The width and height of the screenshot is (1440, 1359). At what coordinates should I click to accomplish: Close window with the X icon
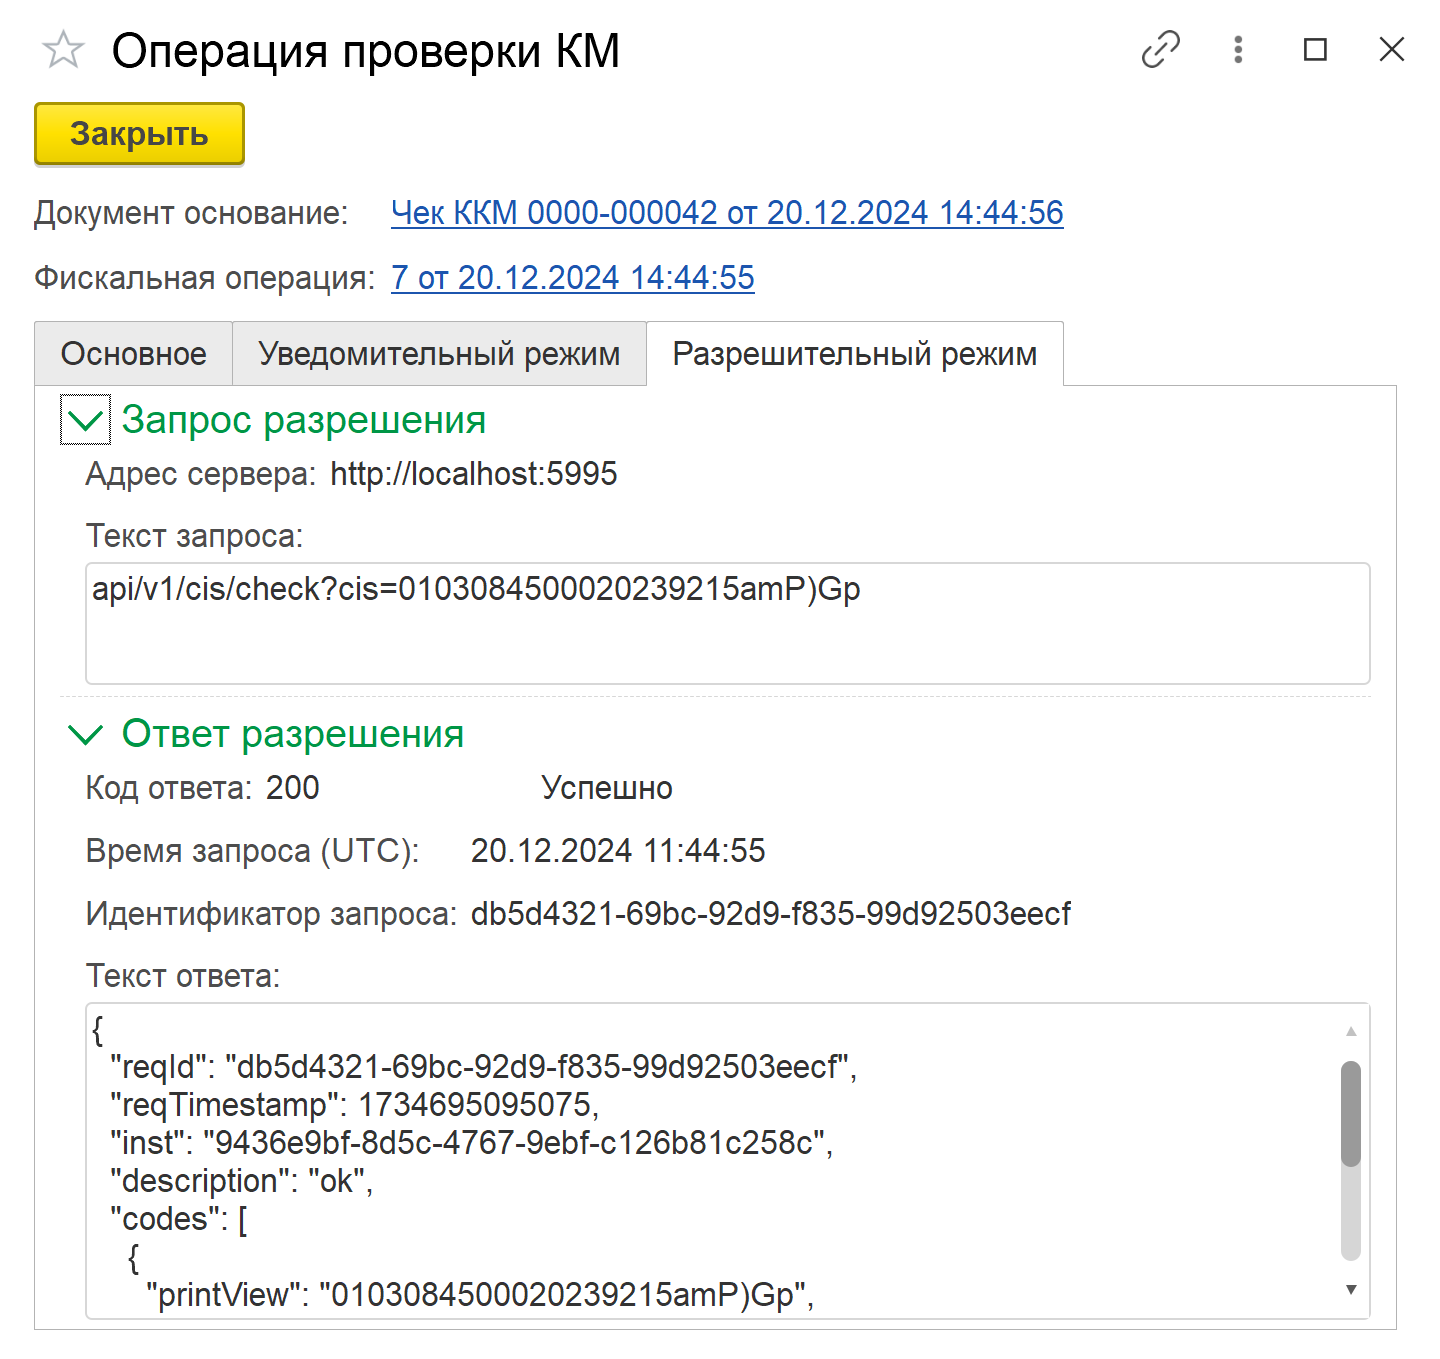tap(1391, 49)
